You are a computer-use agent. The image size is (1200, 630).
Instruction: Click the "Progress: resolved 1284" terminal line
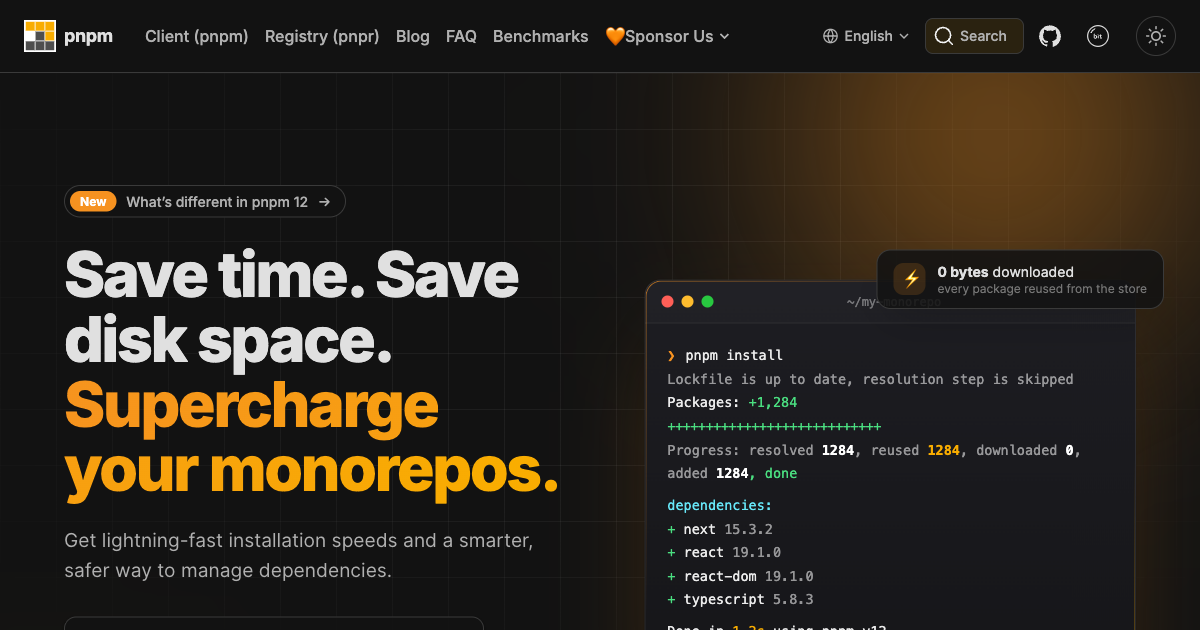pos(874,462)
